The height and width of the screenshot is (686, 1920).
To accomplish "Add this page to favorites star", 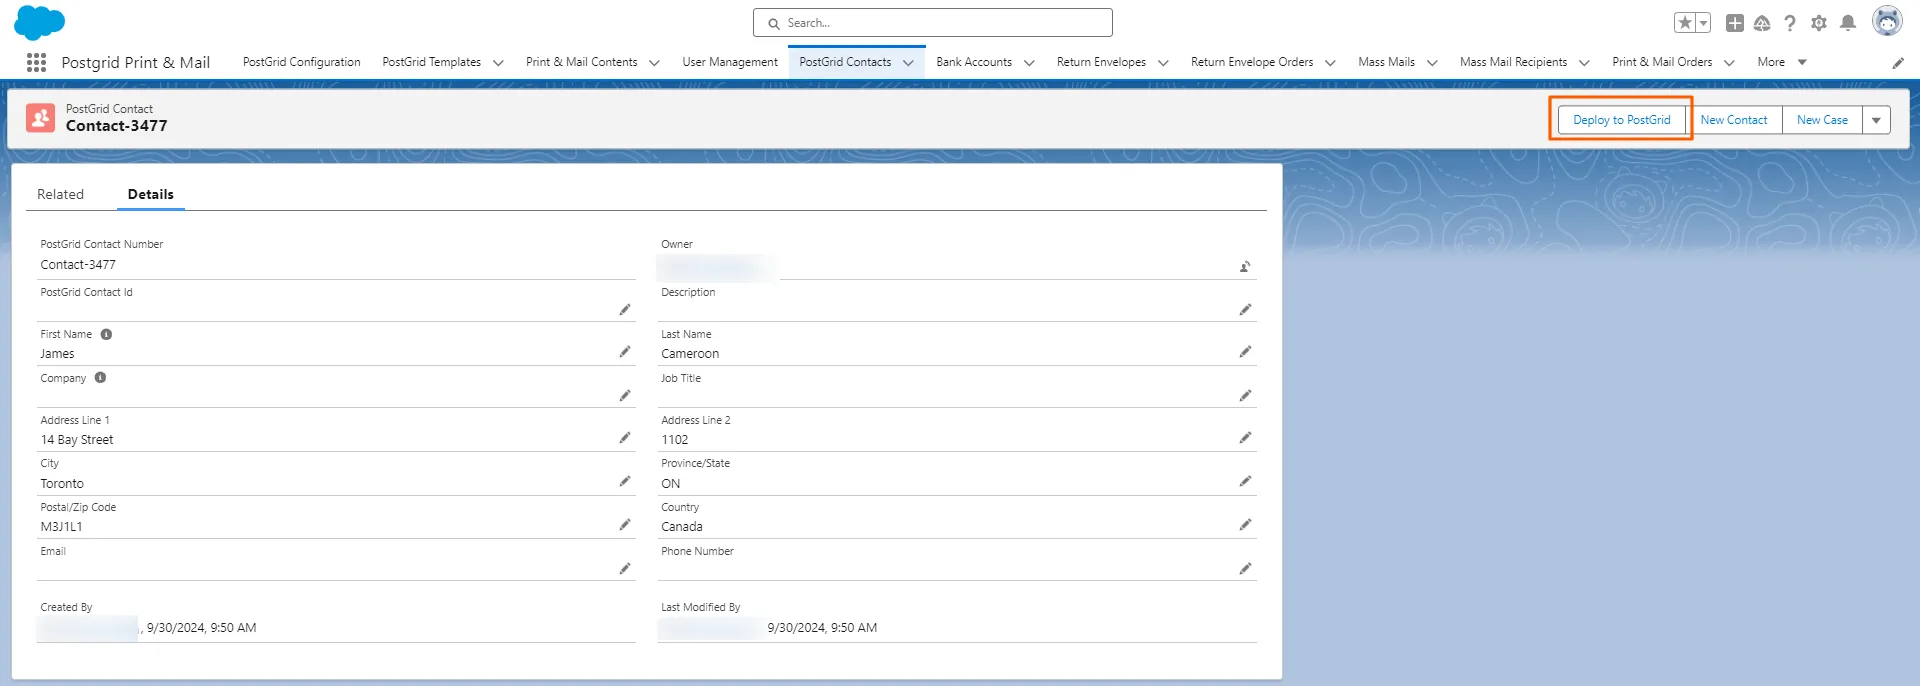I will [1685, 23].
